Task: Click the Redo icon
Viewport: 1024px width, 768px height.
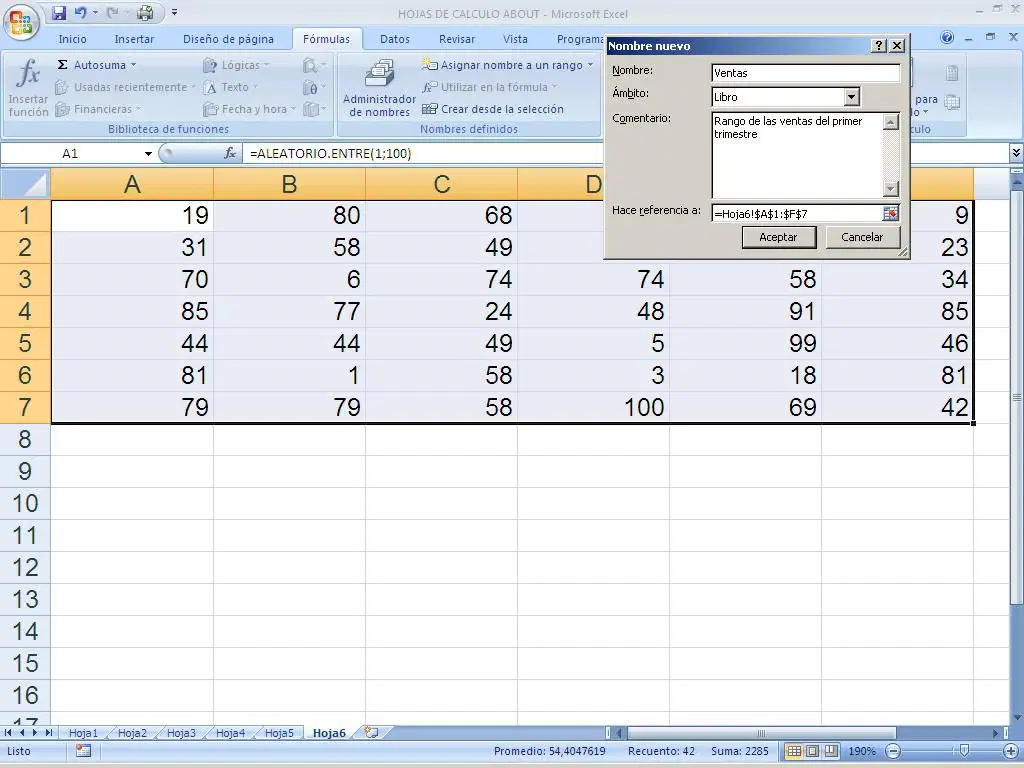Action: [x=112, y=12]
